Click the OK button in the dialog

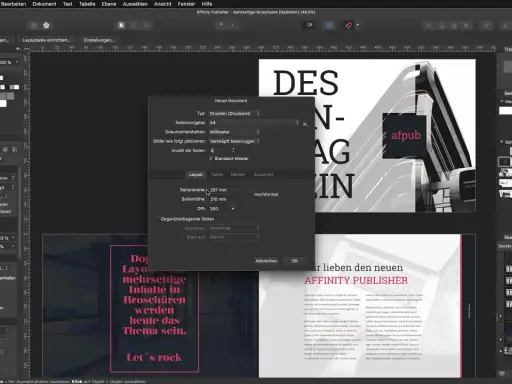[295, 261]
